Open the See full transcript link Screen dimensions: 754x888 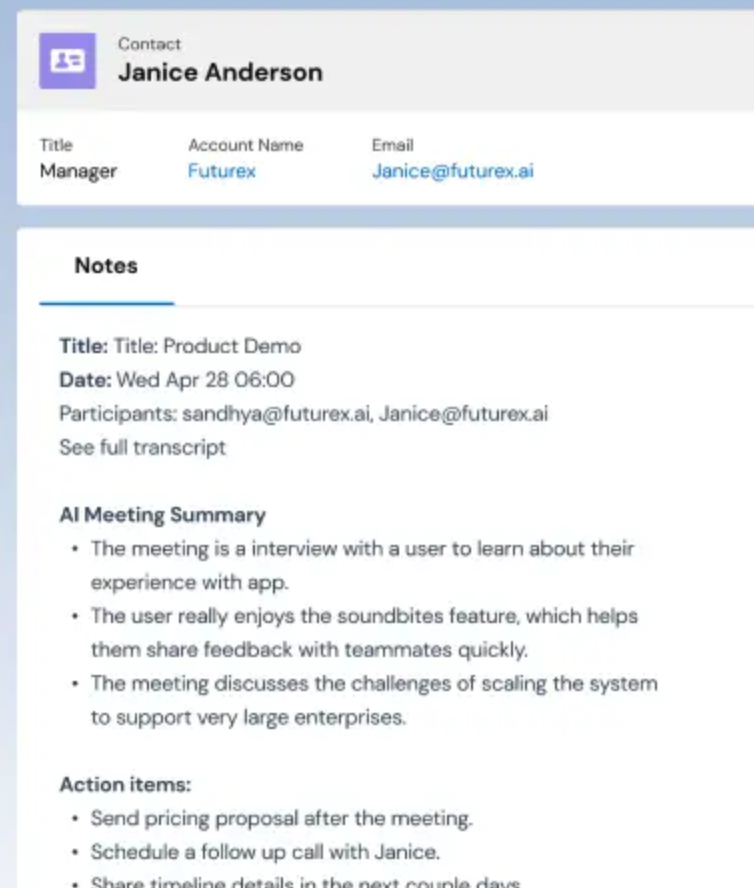point(142,447)
